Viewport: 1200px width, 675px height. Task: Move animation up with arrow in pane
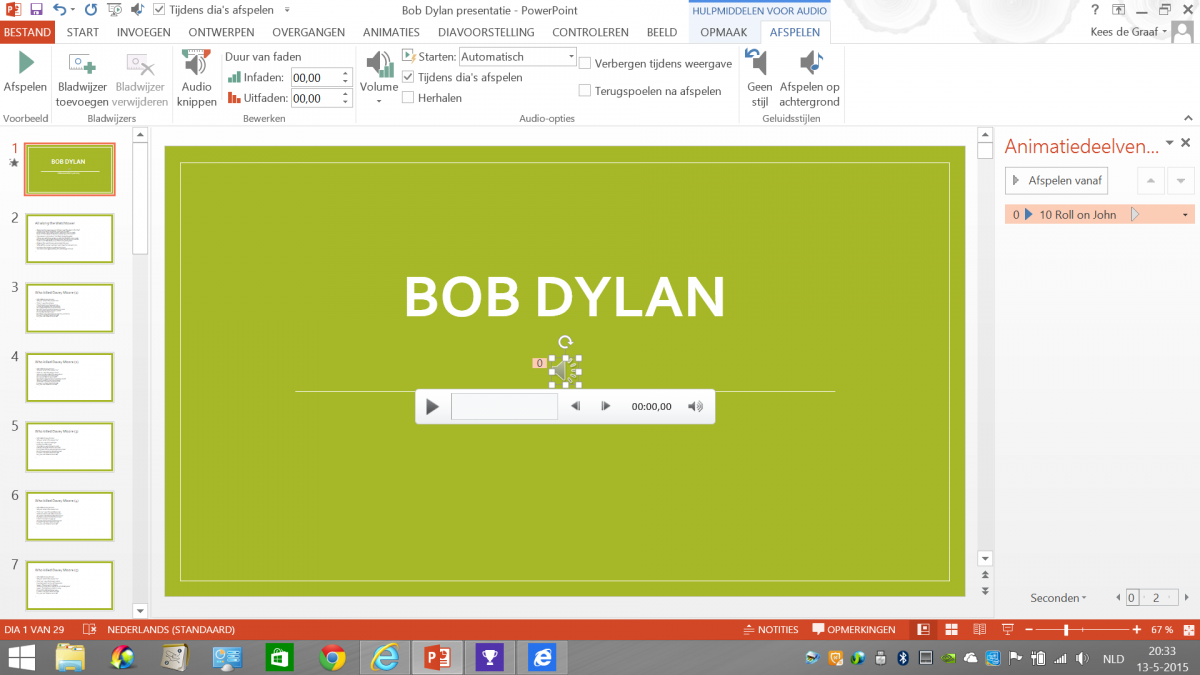(x=1151, y=181)
